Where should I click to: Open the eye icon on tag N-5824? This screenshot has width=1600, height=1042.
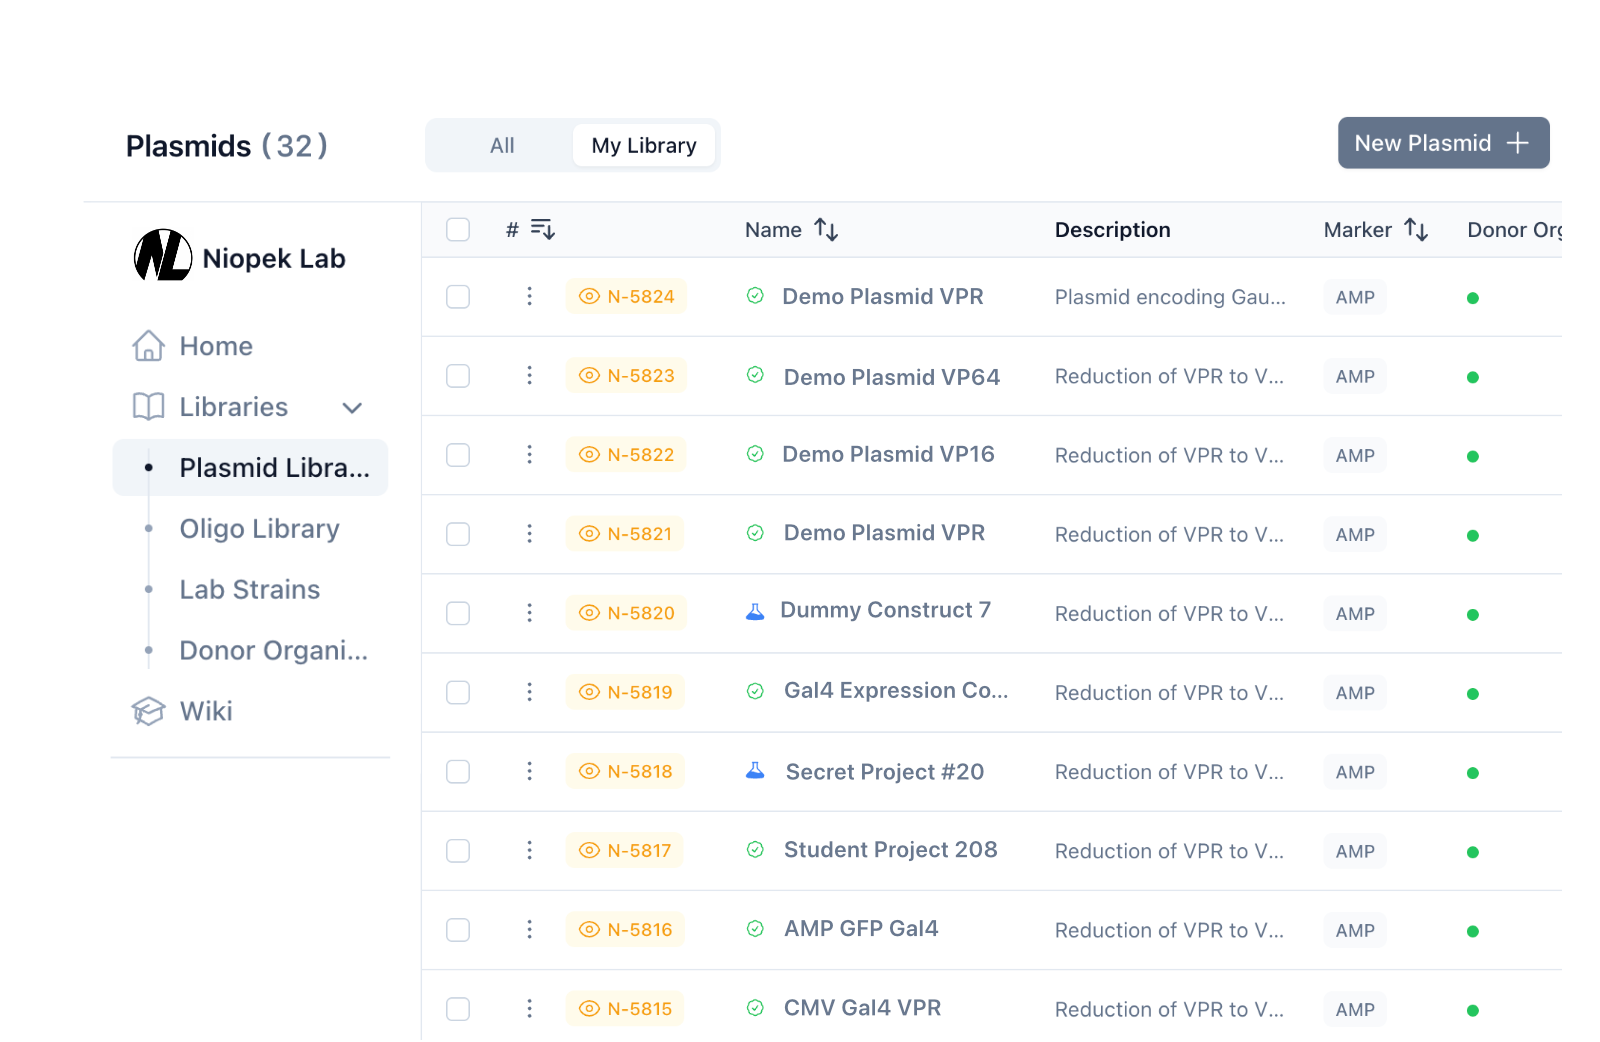(590, 297)
